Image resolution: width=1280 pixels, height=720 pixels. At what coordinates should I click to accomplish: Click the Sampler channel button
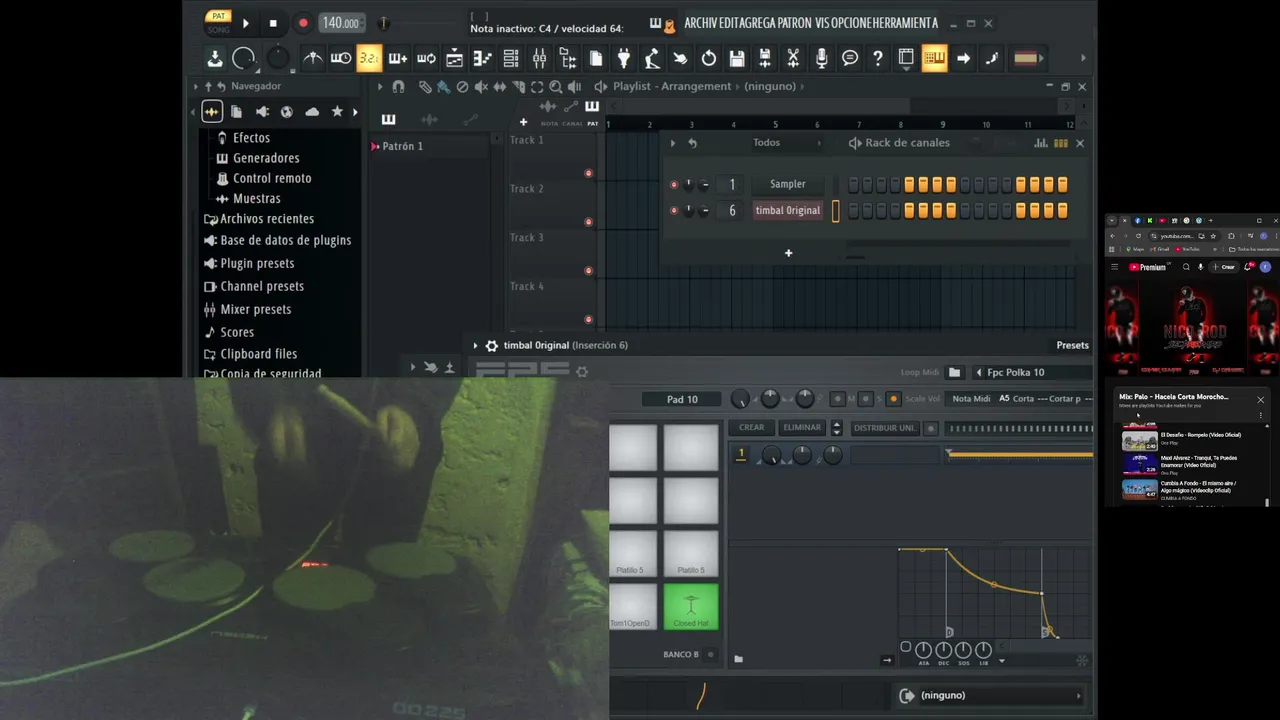pos(788,184)
